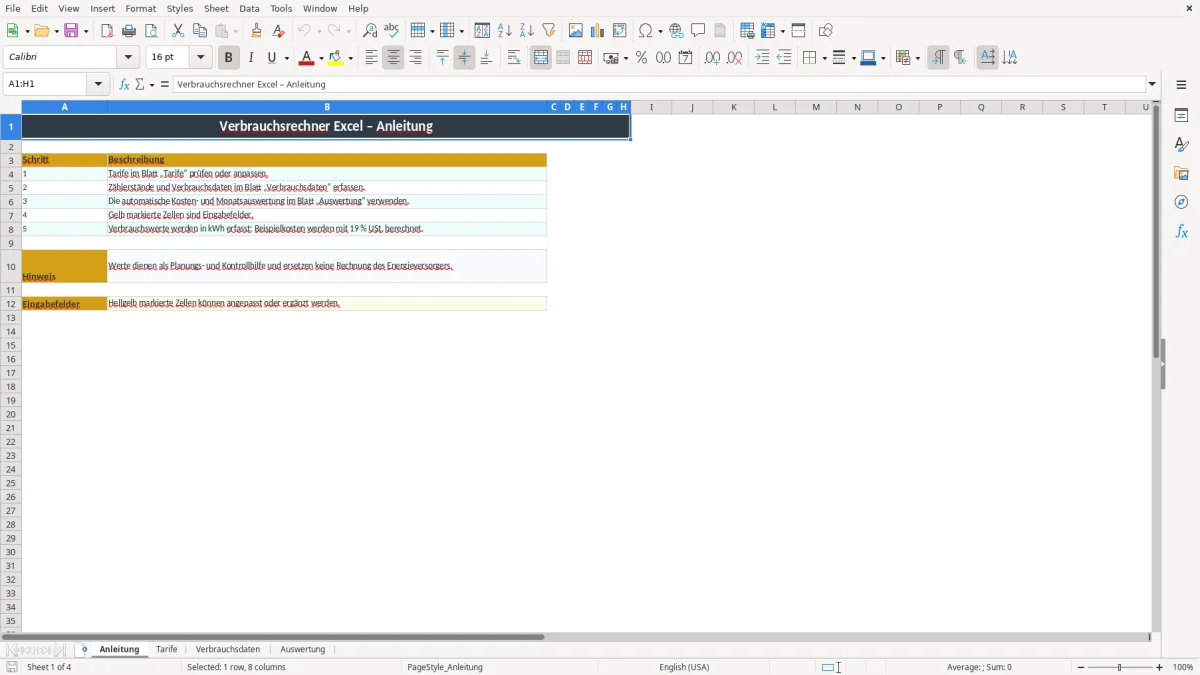Click the formula input line

(x=659, y=84)
